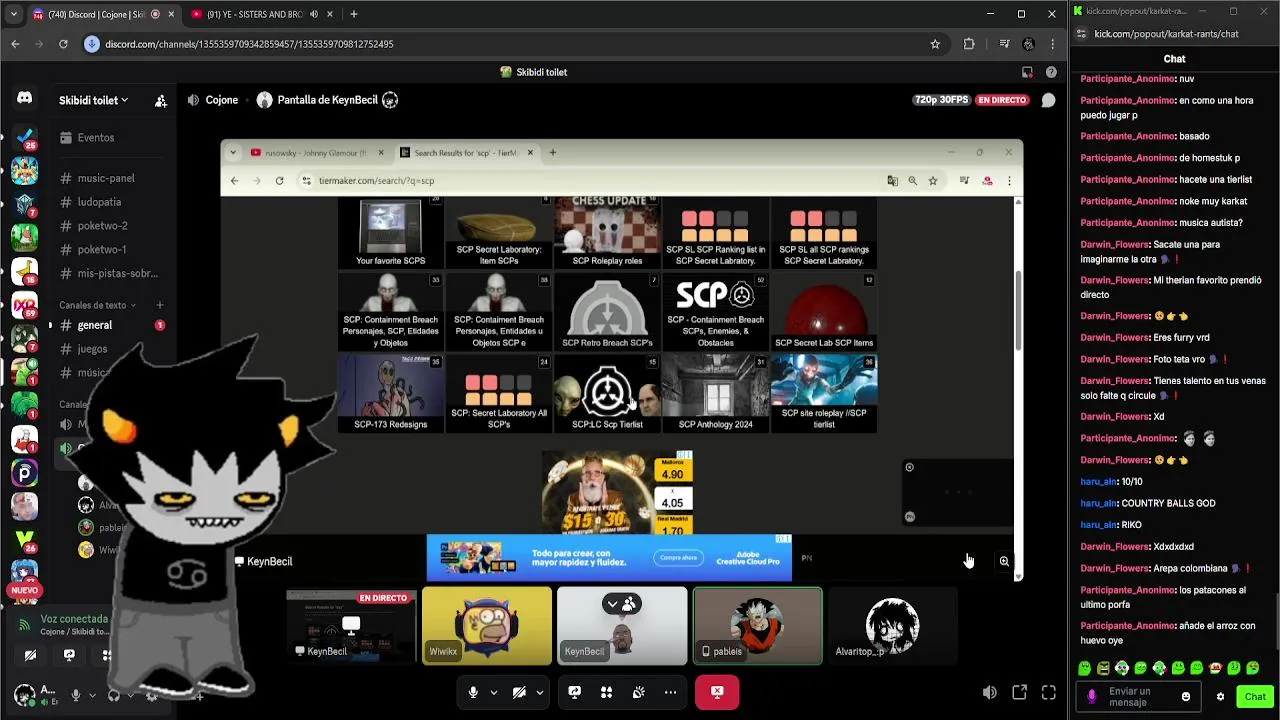
Task: Open the soundboard icon in call controls
Action: pyautogui.click(x=638, y=692)
